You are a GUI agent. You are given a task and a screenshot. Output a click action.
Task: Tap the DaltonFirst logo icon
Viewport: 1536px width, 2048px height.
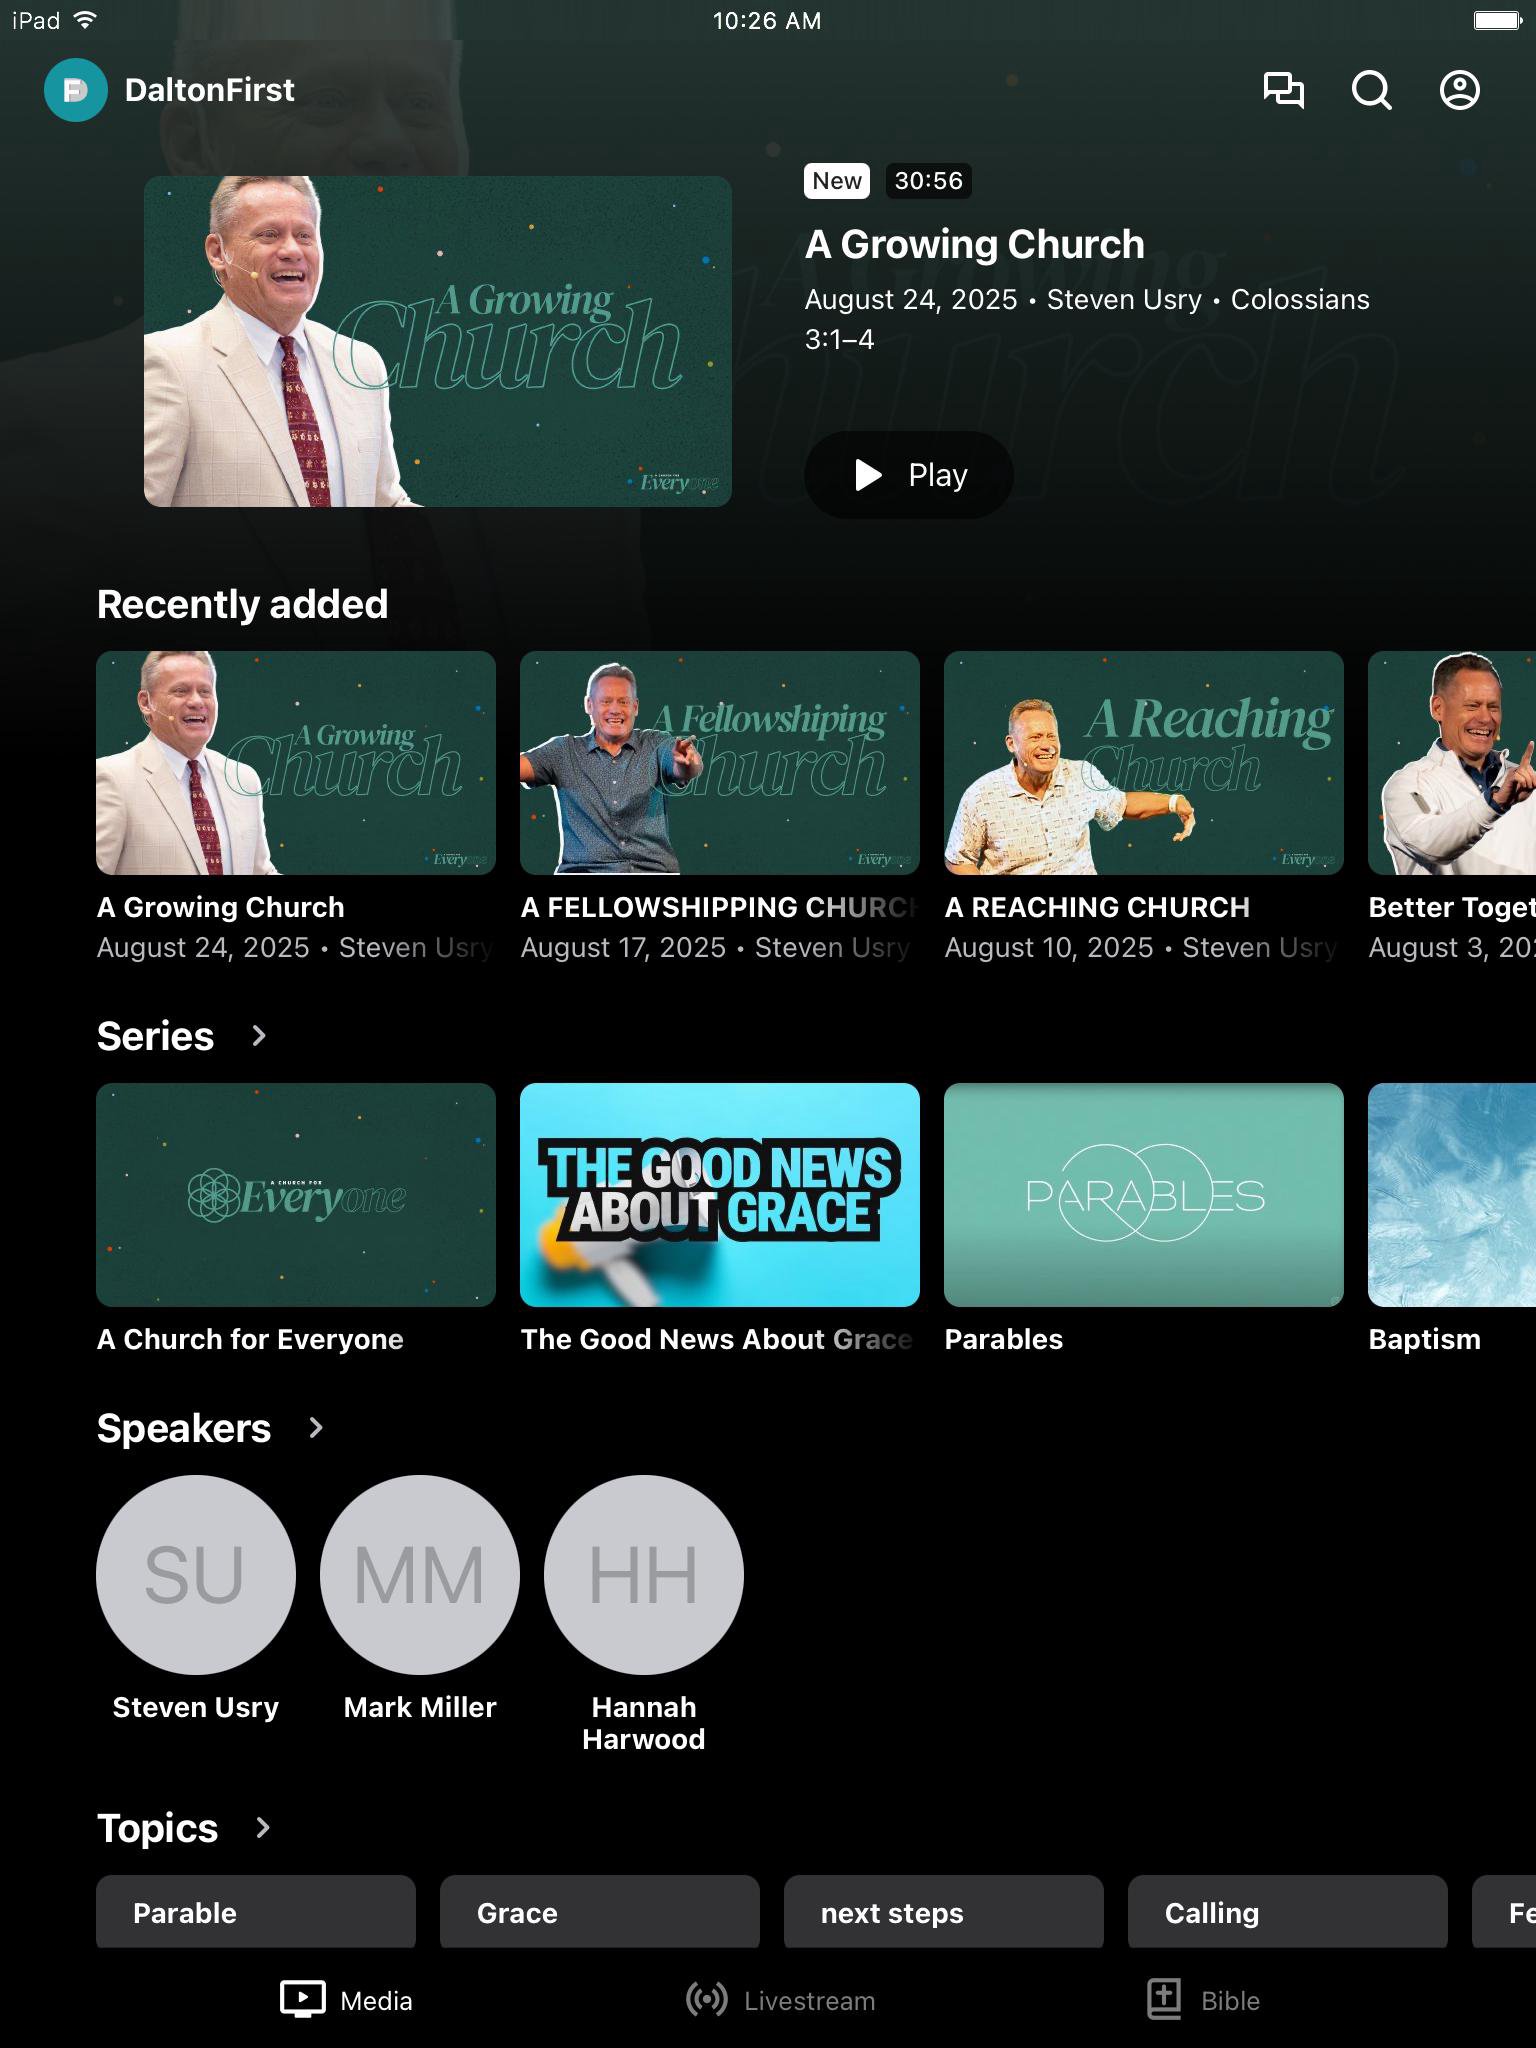tap(76, 90)
